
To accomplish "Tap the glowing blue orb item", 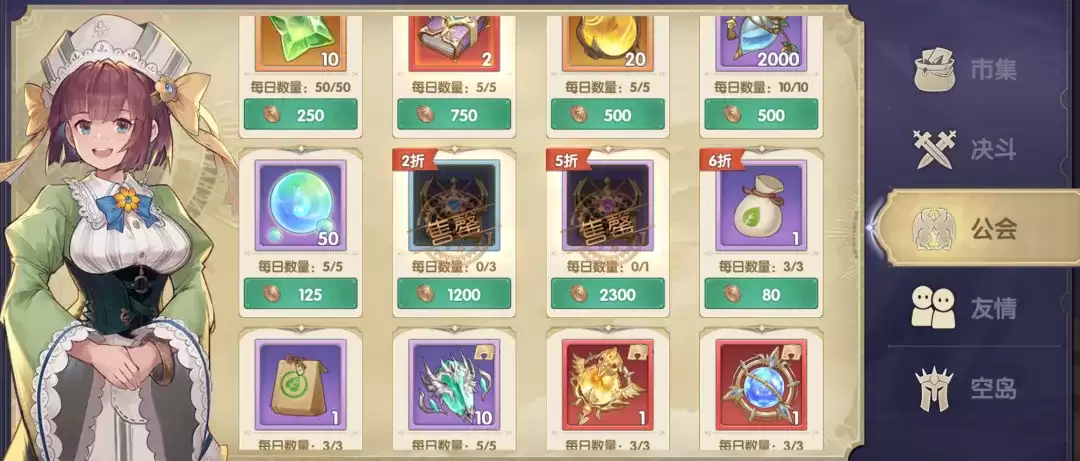I will point(300,205).
